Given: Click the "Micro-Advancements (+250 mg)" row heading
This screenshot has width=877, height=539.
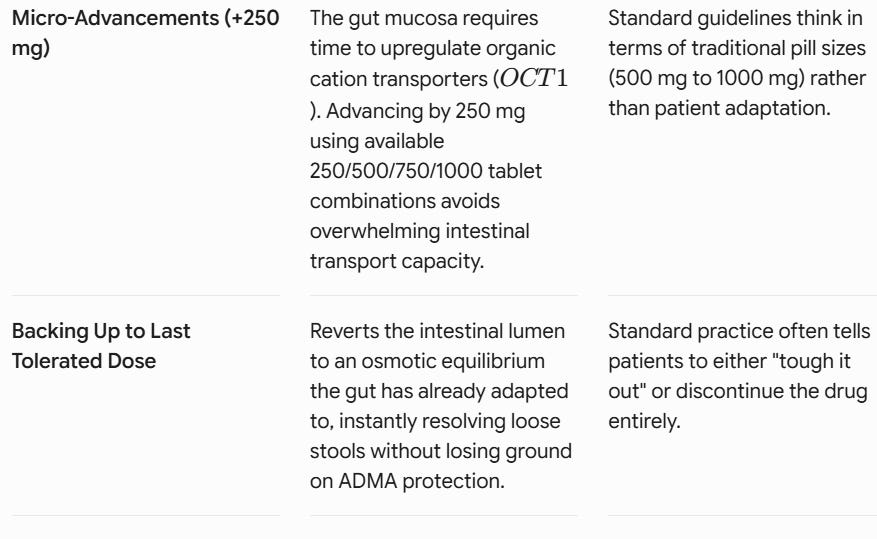Looking at the screenshot, I should 145,33.
